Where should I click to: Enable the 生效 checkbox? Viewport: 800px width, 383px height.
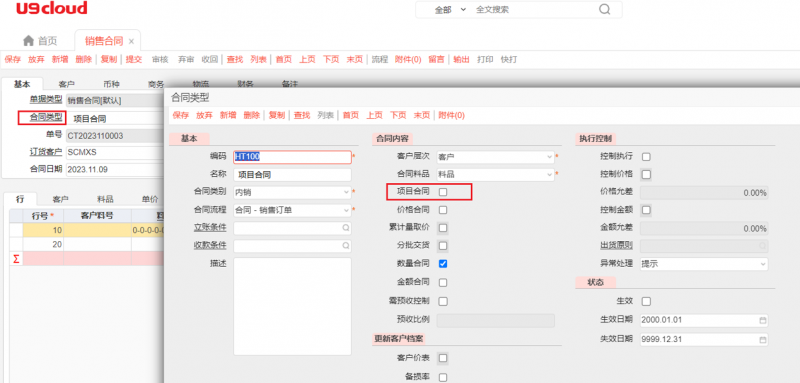tap(646, 301)
